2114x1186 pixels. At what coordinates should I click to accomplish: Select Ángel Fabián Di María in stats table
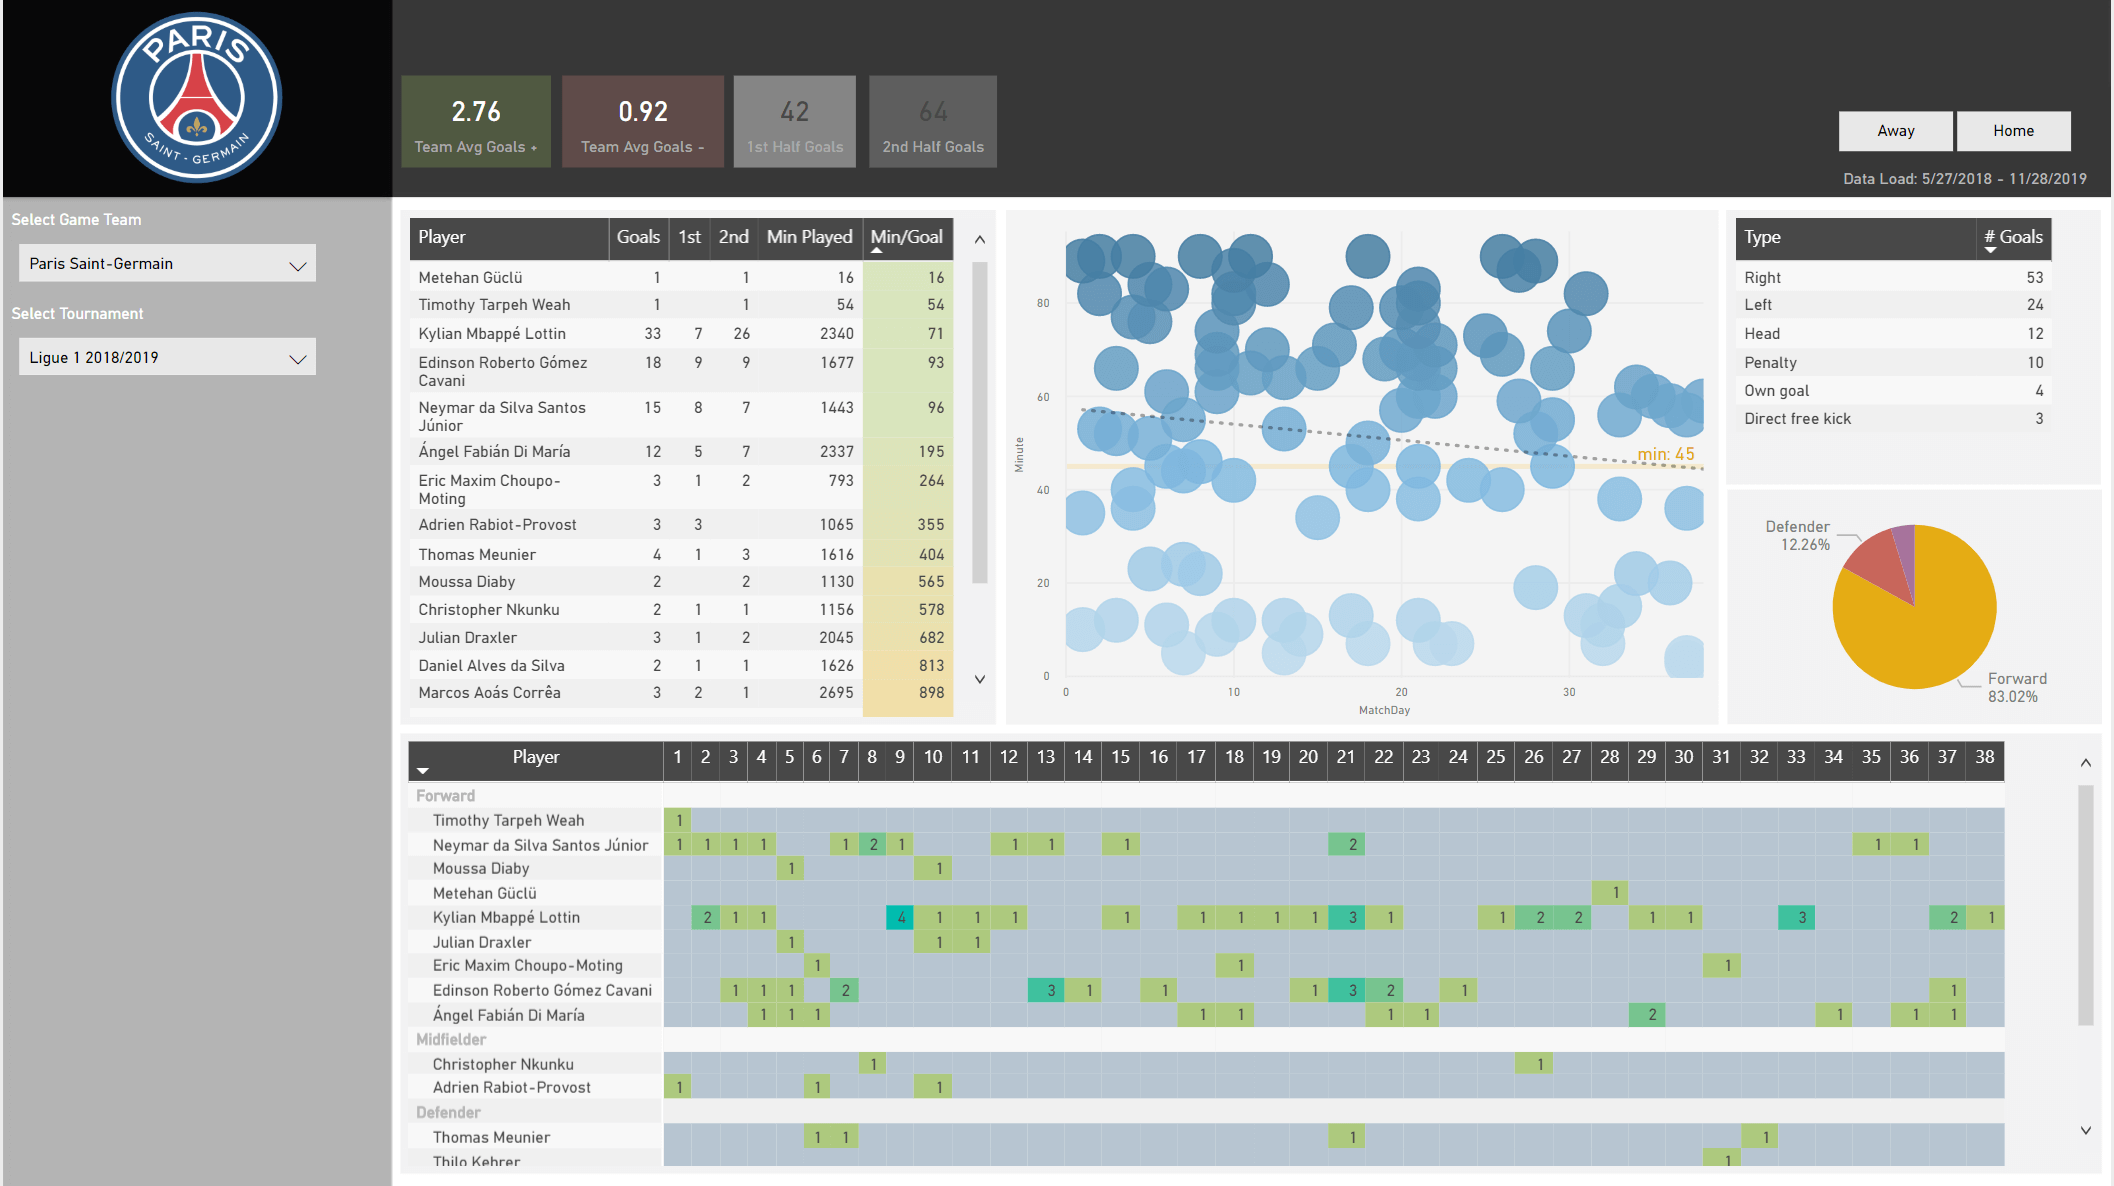coord(681,452)
